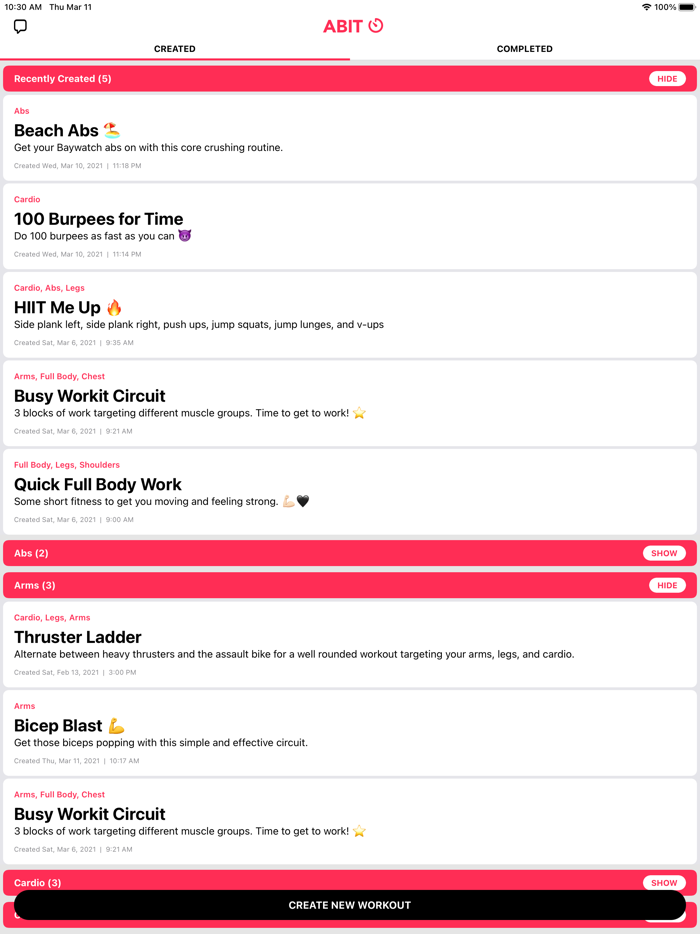This screenshot has height=934, width=700.
Task: Tap the ABIT timer logo icon
Action: 376,26
